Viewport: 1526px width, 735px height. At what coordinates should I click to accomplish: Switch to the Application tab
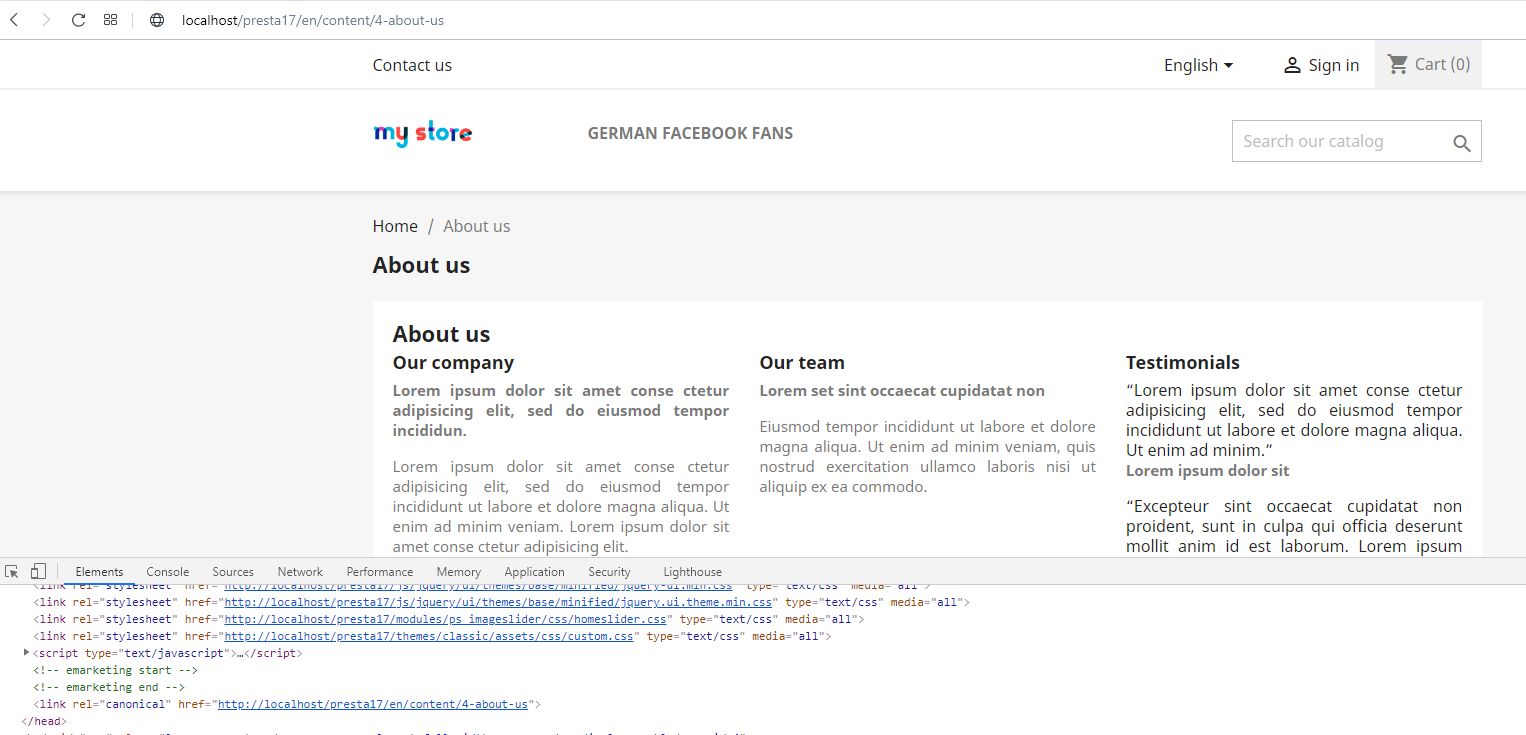[x=534, y=572]
